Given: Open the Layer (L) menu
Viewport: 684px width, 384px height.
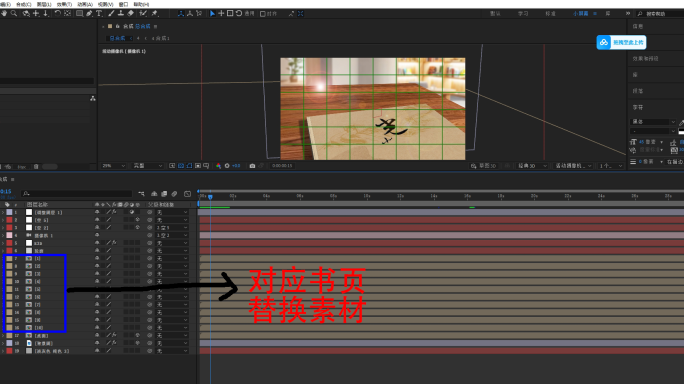Looking at the screenshot, I should [44, 4].
